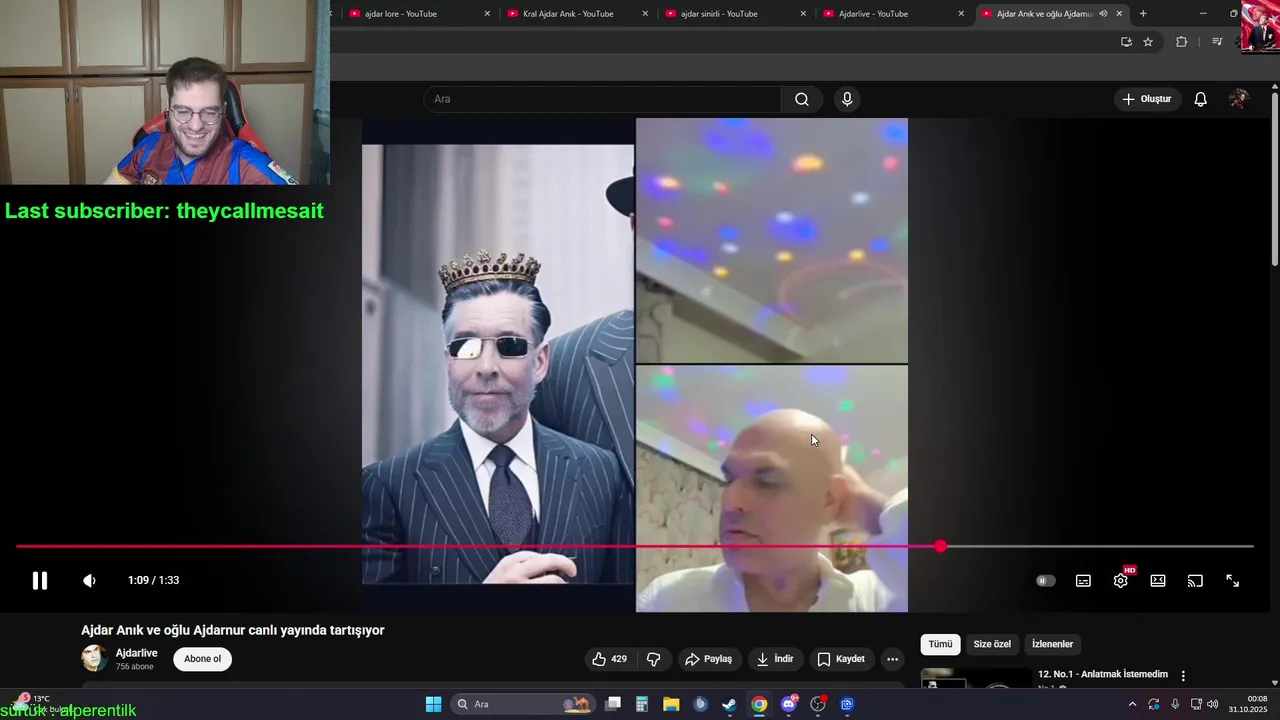Open OBS Studio from the taskbar
The width and height of the screenshot is (1280, 720).
click(x=818, y=704)
